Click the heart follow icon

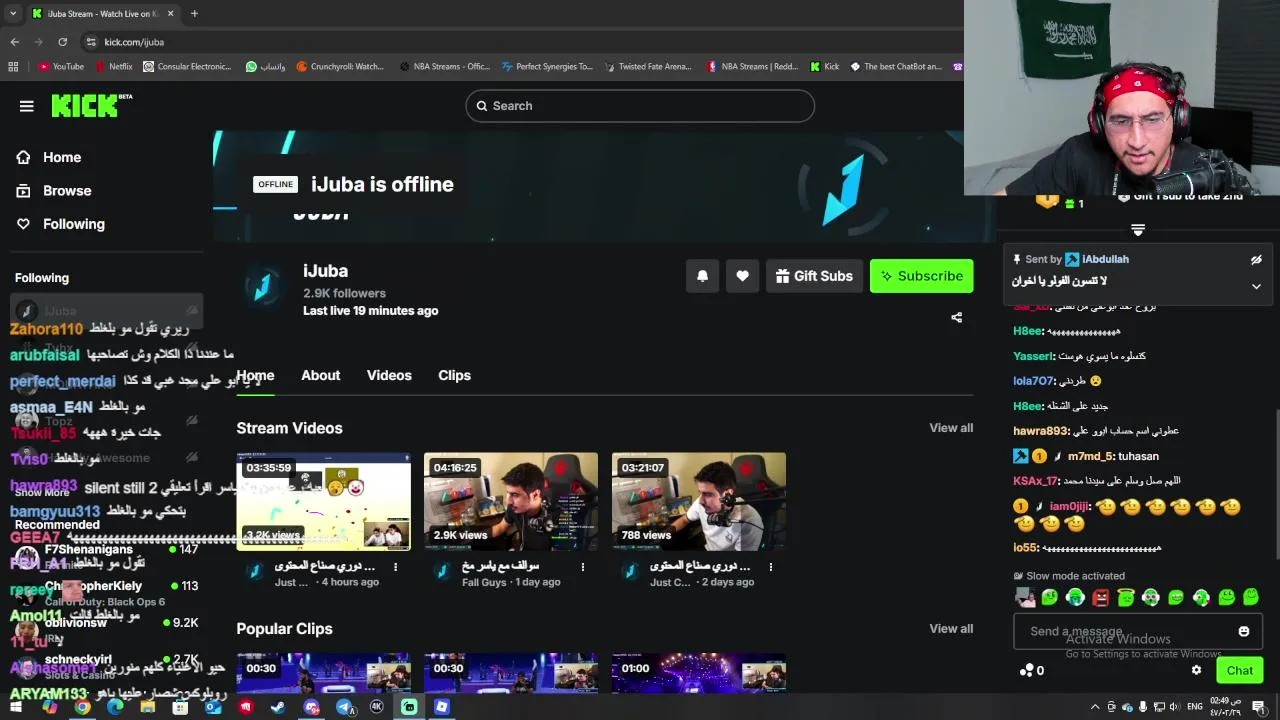click(x=742, y=276)
